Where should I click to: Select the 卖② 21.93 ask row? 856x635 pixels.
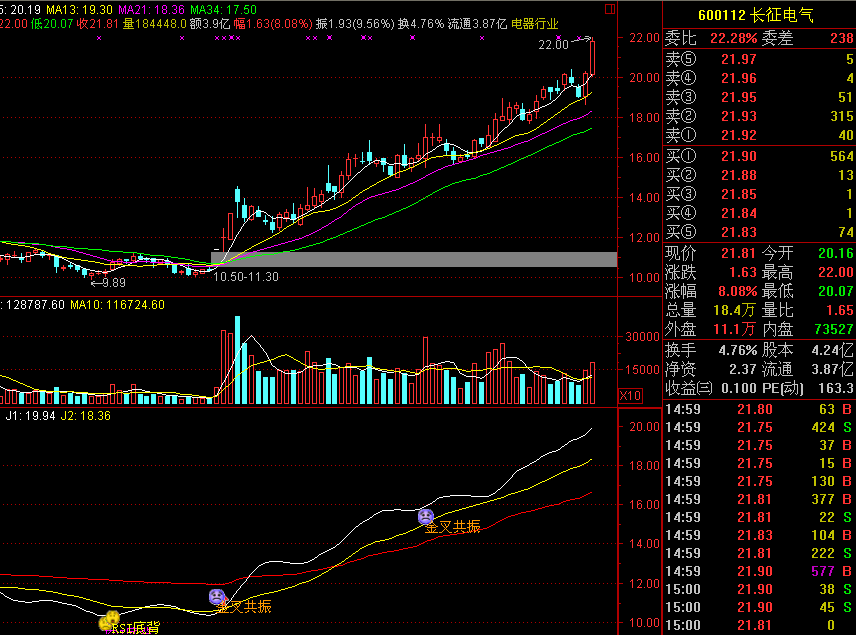tap(759, 116)
